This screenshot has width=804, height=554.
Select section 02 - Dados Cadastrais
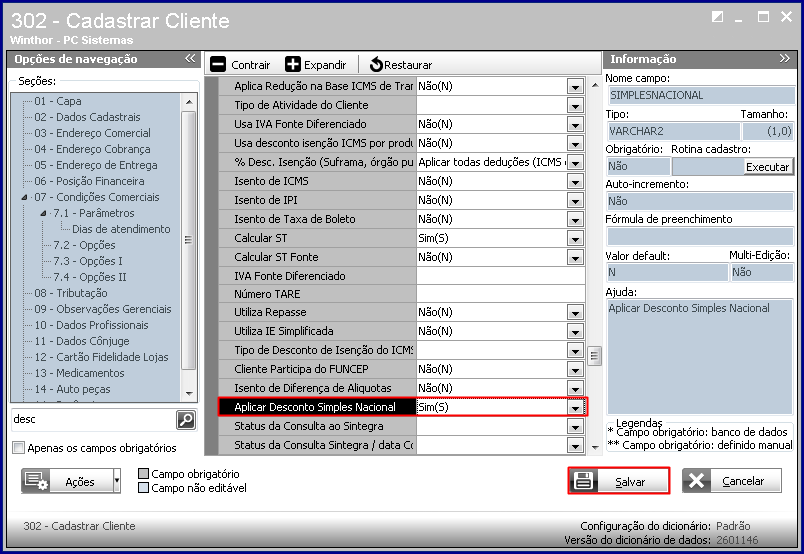pos(87,117)
